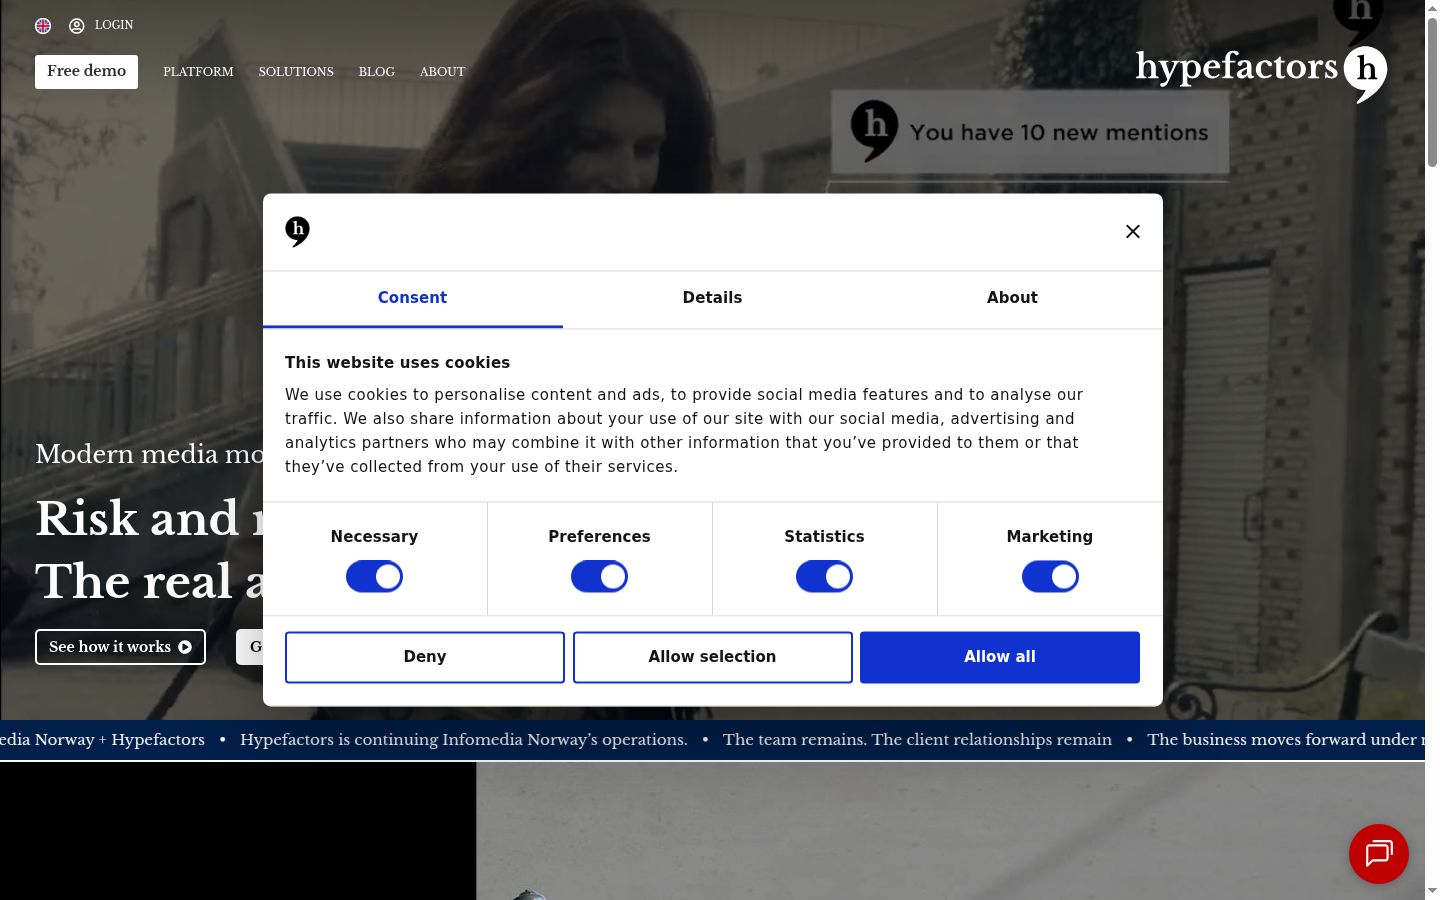The height and width of the screenshot is (900, 1440).
Task: Click the Allow all button
Action: click(x=1000, y=657)
